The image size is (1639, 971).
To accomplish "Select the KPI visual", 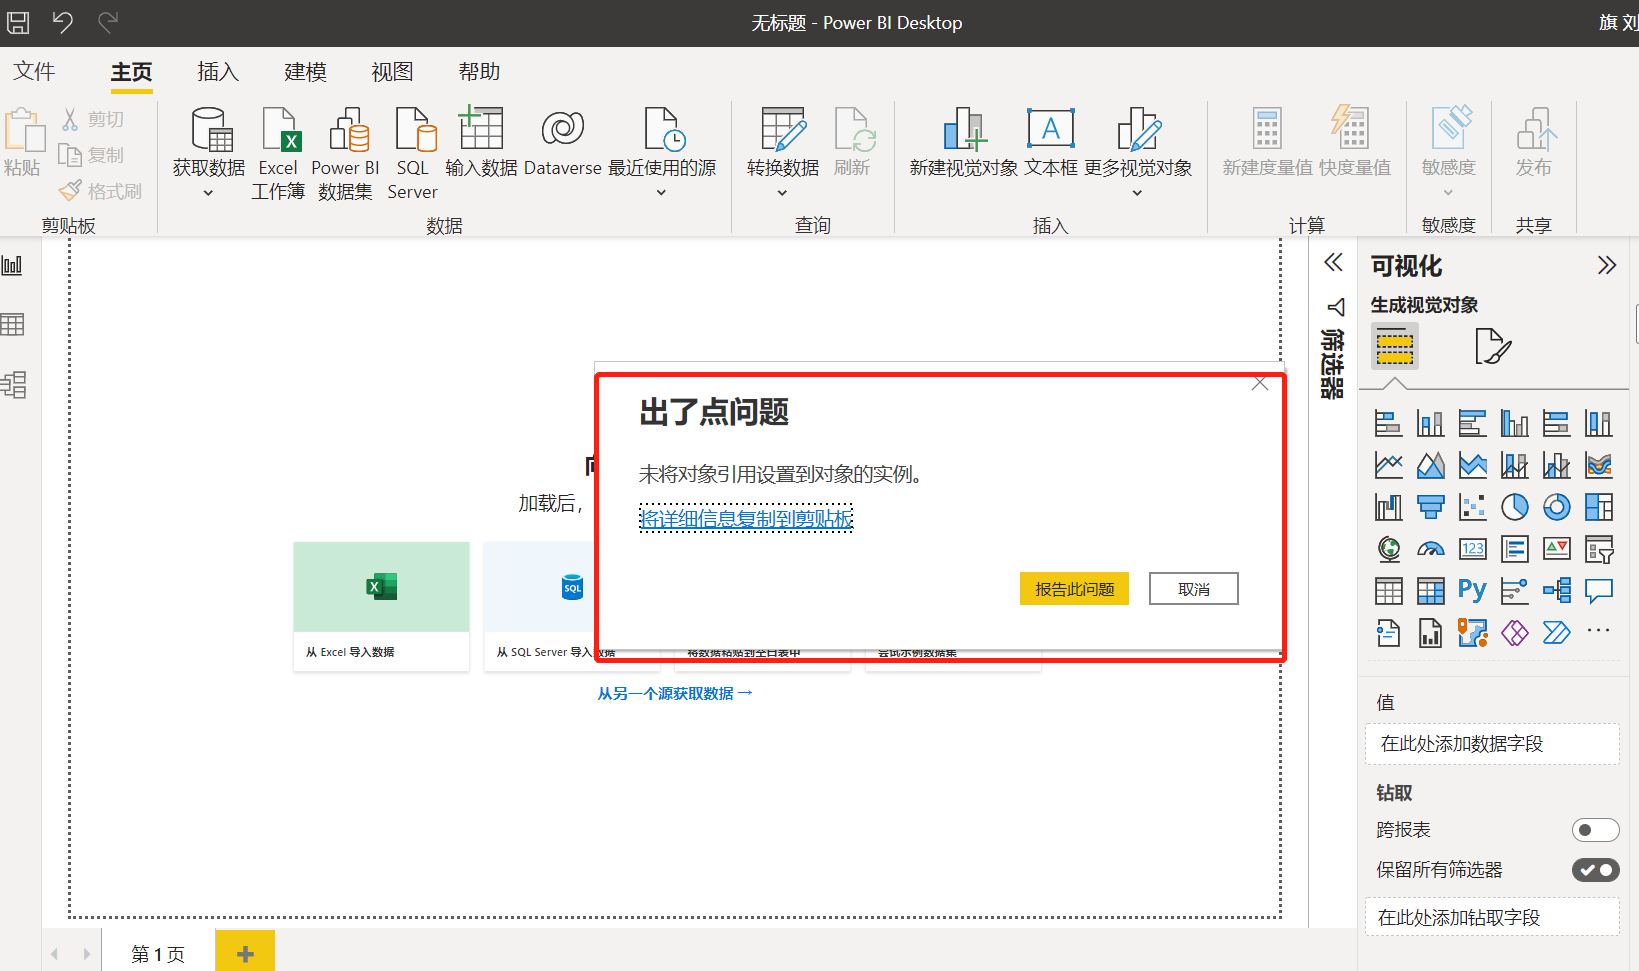I will [1556, 549].
